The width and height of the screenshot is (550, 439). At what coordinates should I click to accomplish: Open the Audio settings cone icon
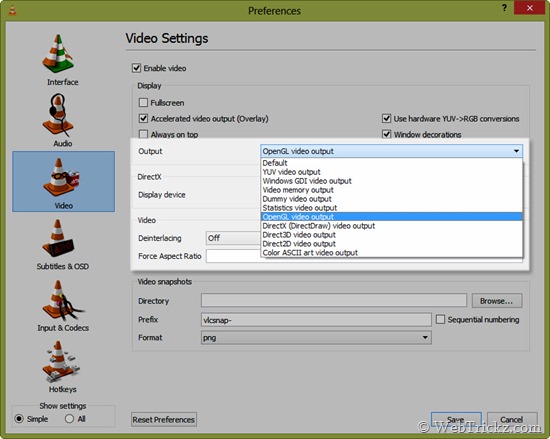(x=58, y=115)
